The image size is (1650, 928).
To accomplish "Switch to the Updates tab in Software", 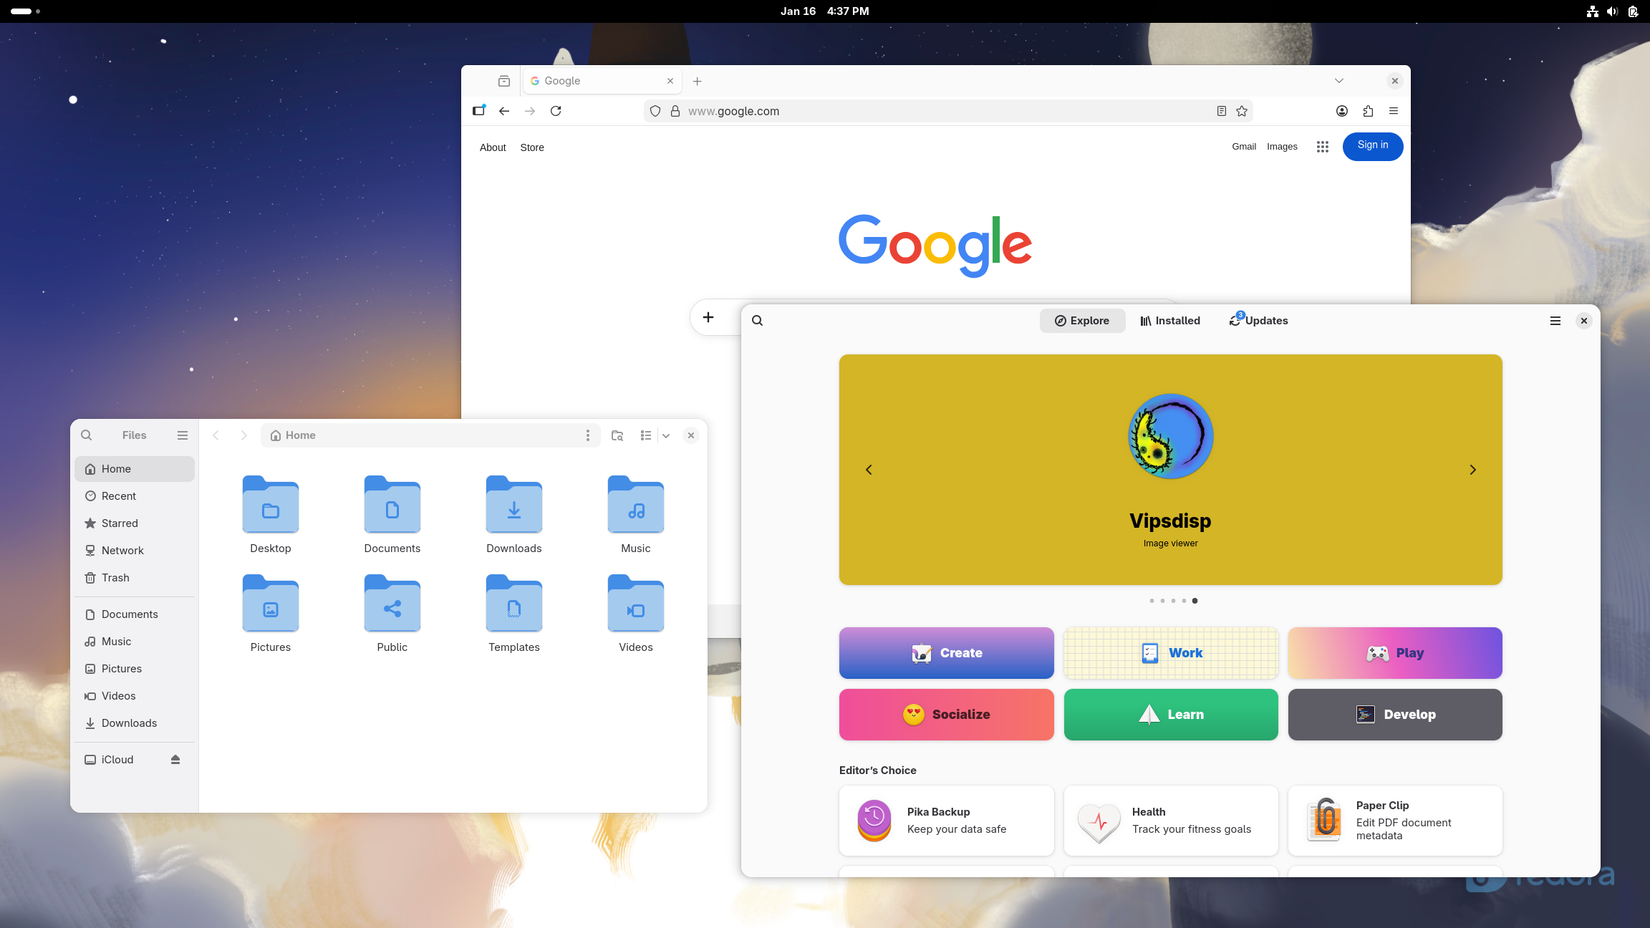I will (1258, 321).
